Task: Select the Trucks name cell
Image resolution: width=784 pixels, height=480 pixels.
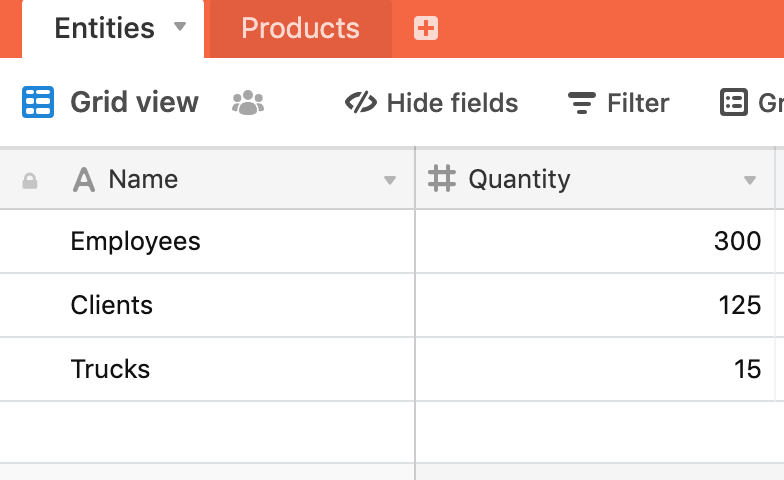Action: coord(207,369)
